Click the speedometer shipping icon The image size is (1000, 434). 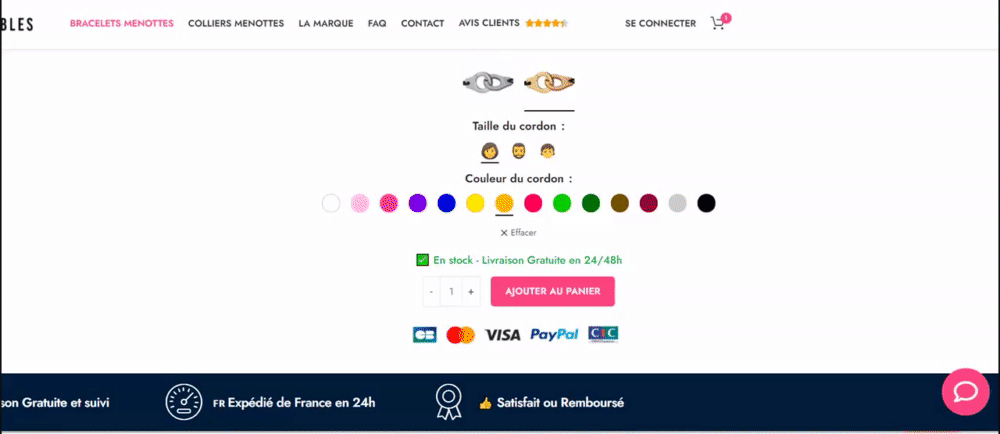coord(184,402)
